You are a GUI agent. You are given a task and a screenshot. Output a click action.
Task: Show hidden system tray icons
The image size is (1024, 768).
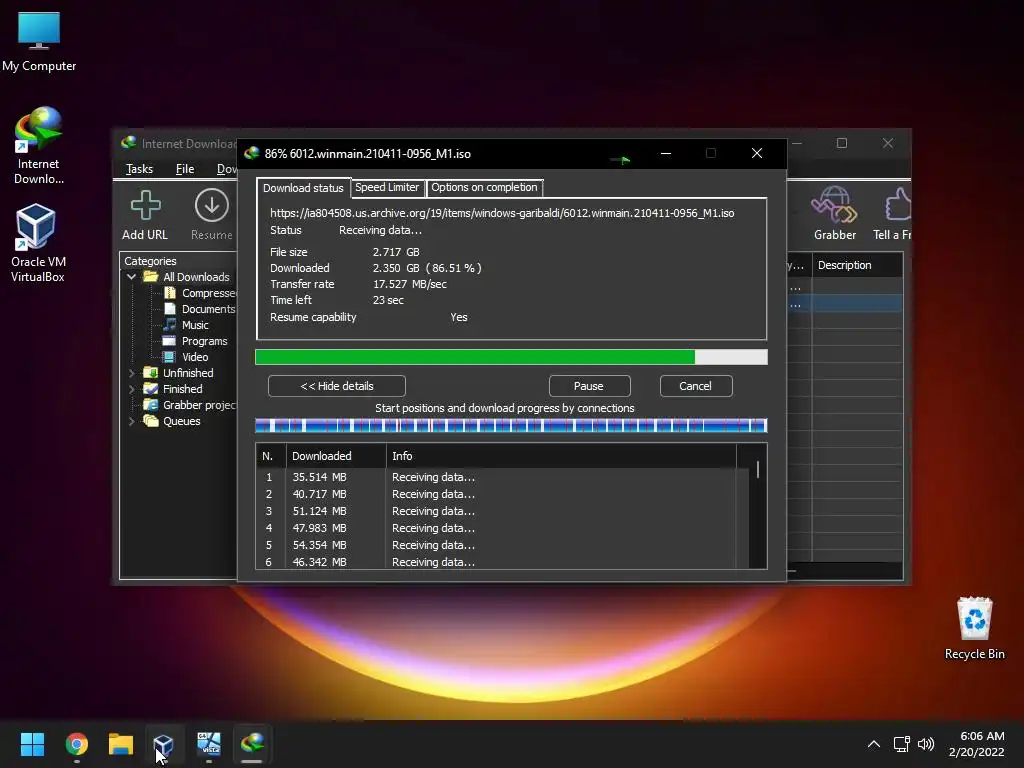click(874, 744)
